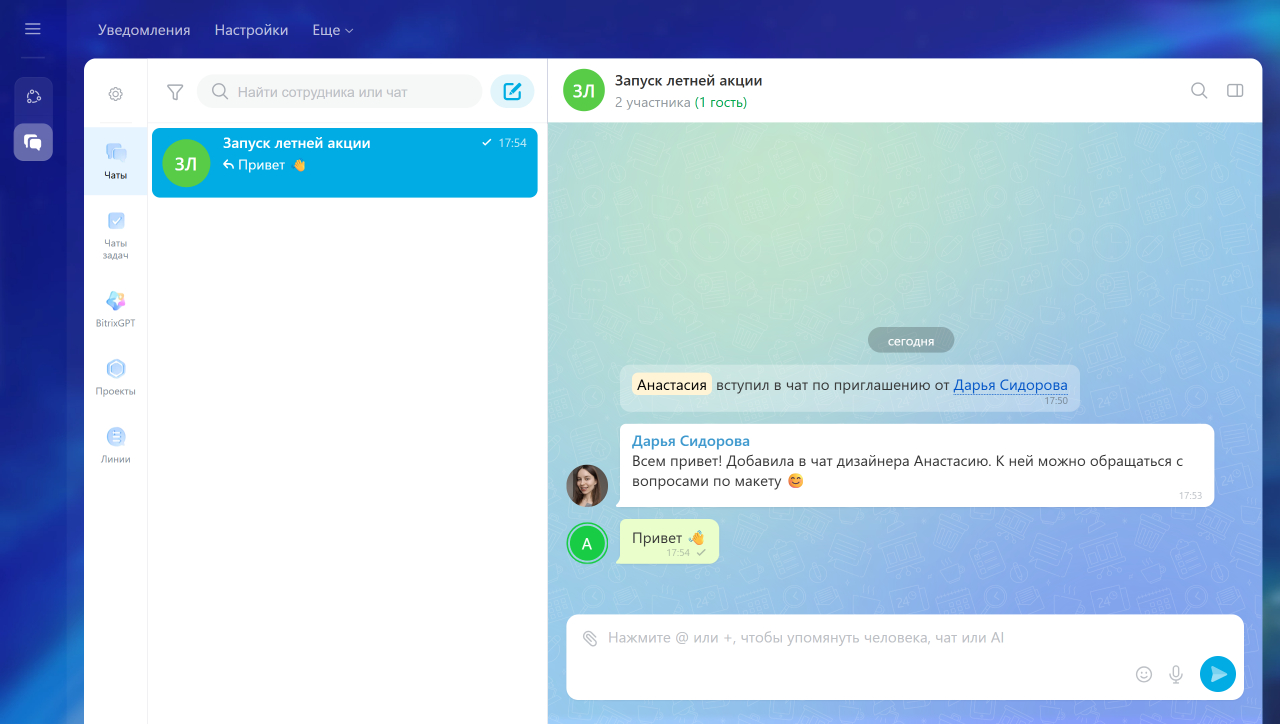The height and width of the screenshot is (724, 1280).
Task: Toggle the chat sidebar panel
Action: click(1235, 90)
